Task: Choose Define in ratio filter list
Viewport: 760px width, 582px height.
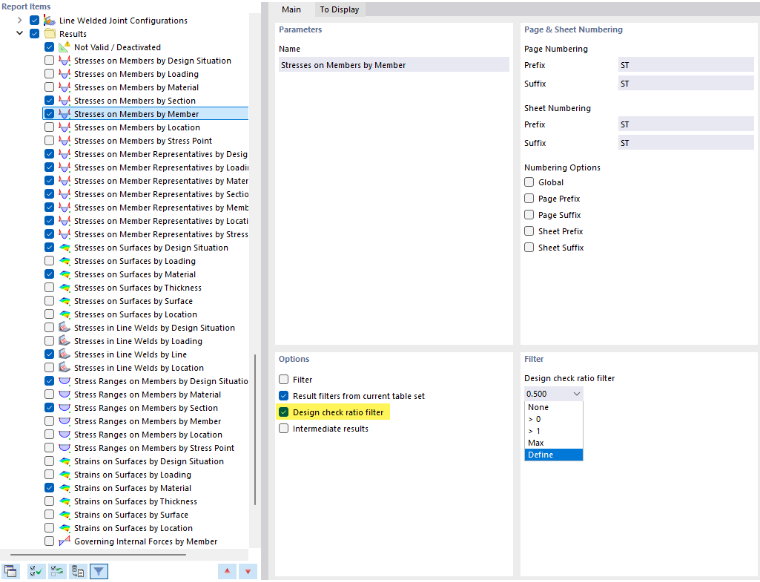Action: (x=554, y=455)
